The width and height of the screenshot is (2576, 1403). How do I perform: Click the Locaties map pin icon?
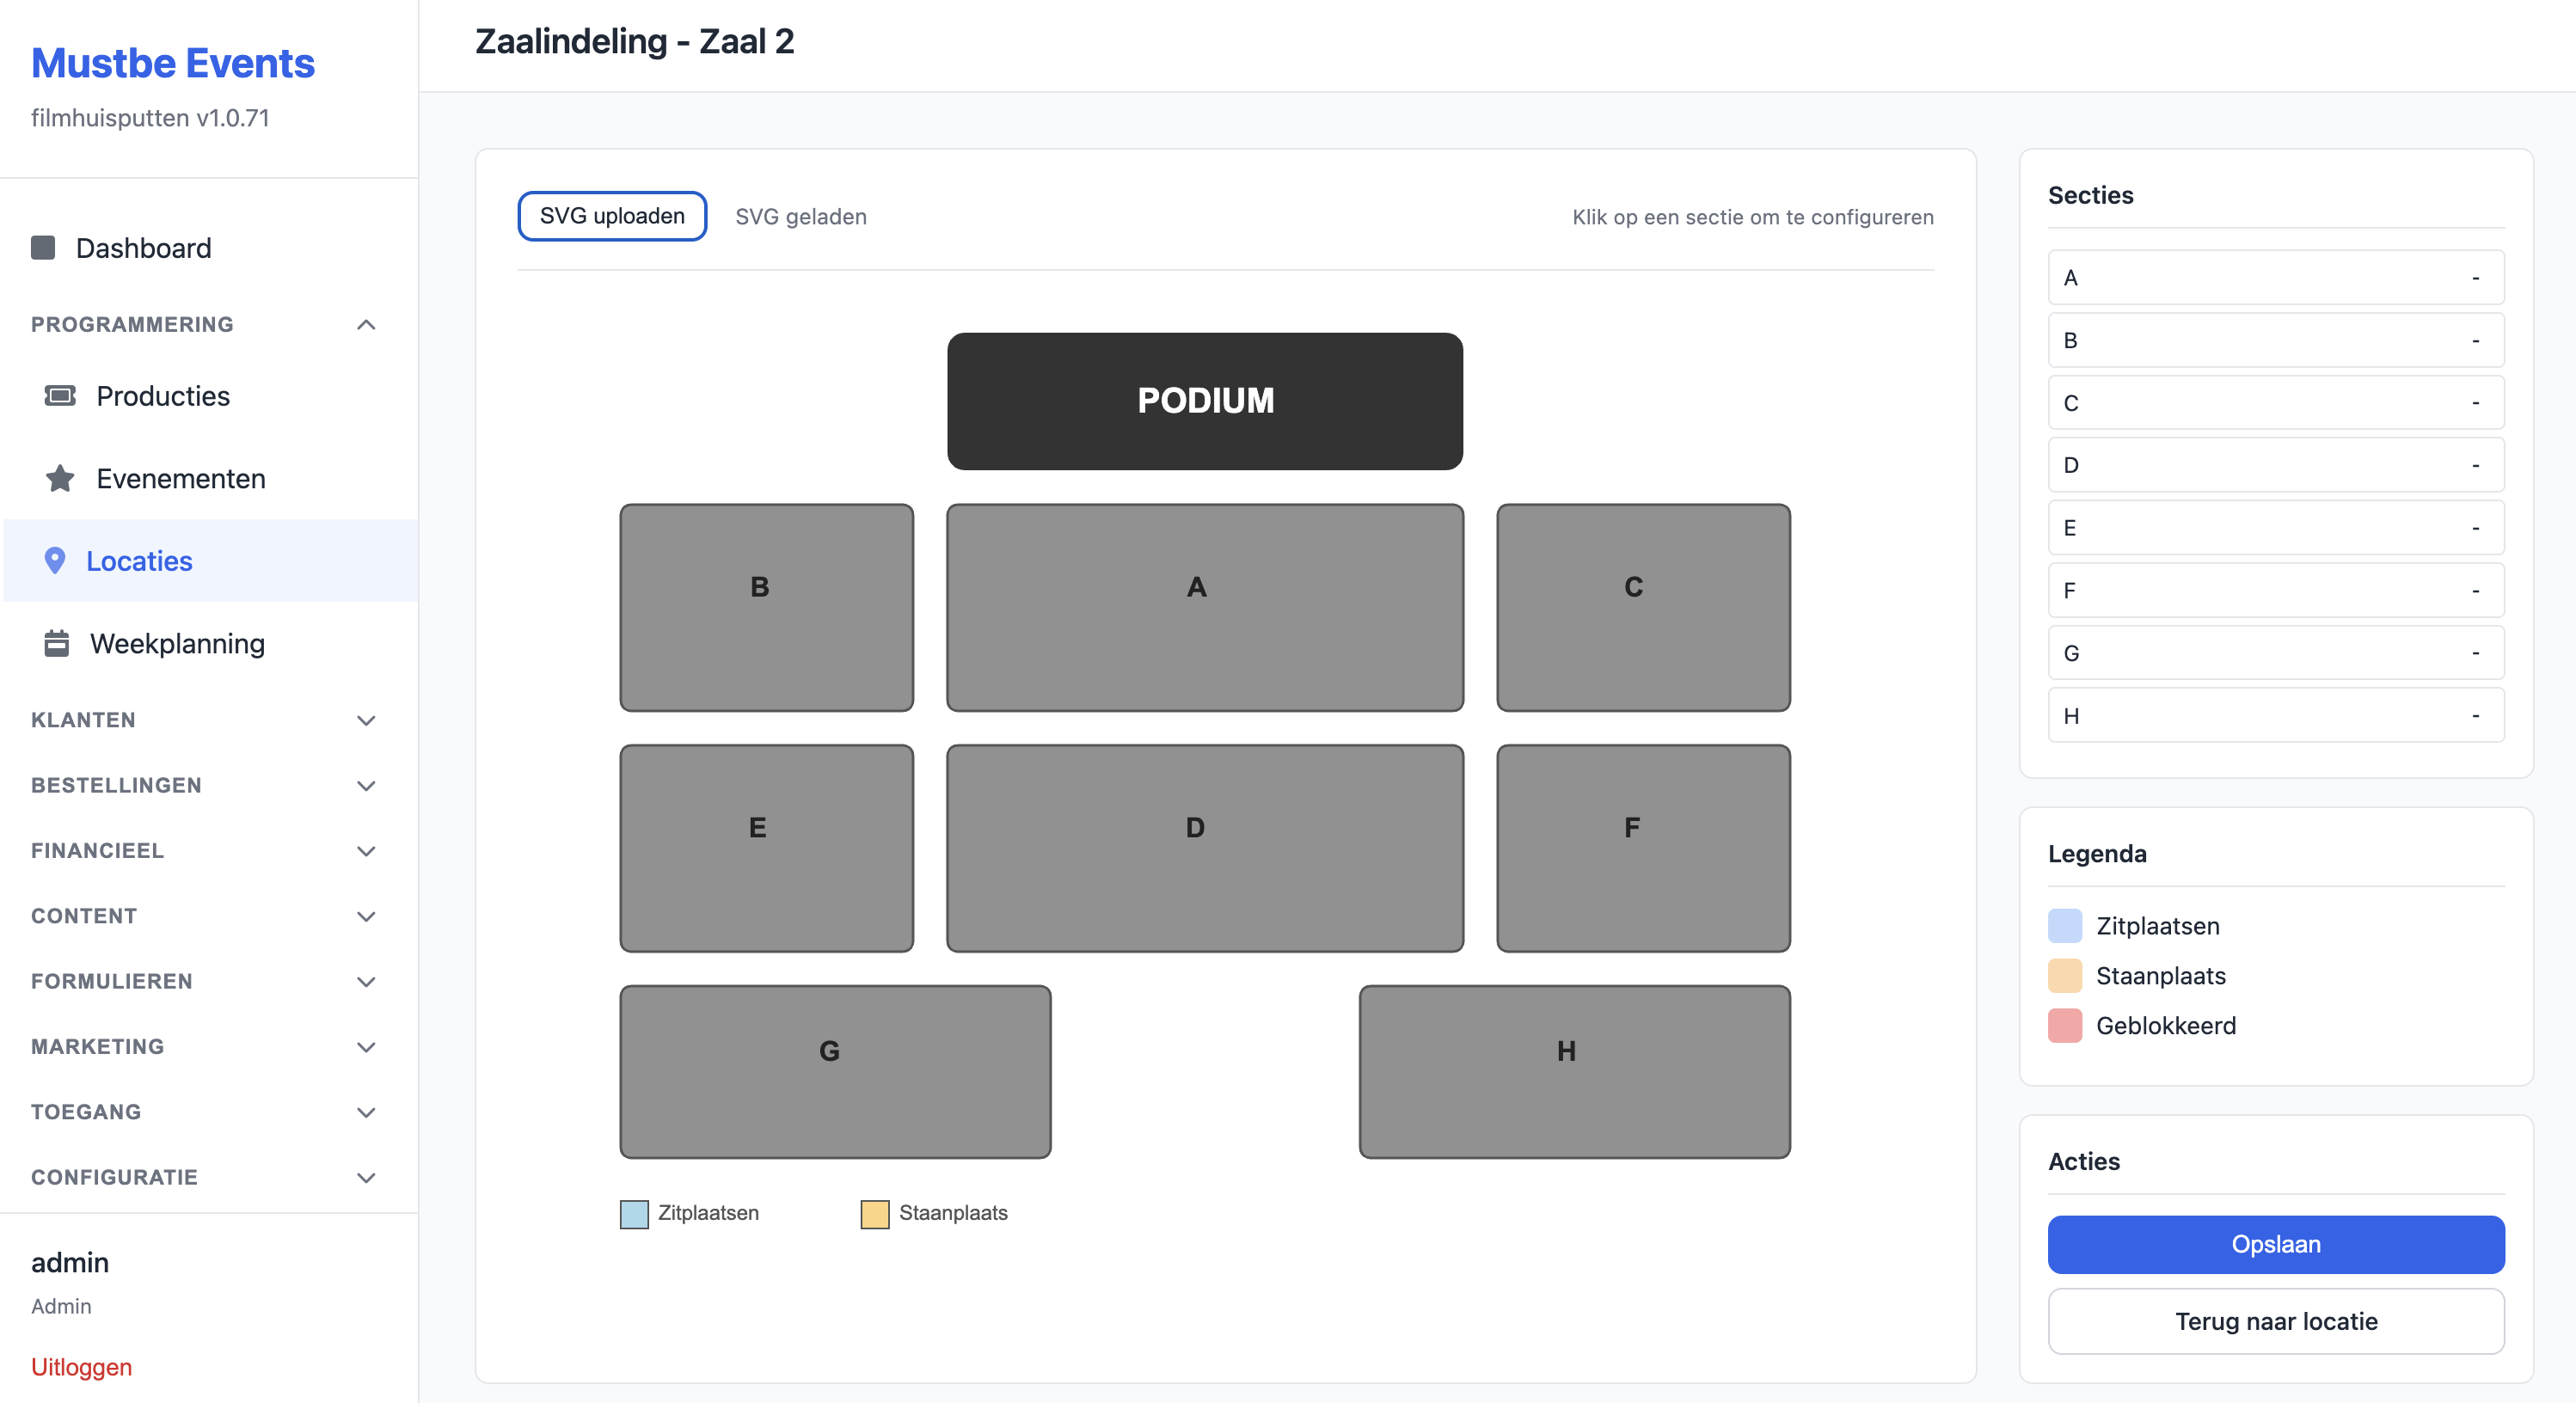coord(56,561)
